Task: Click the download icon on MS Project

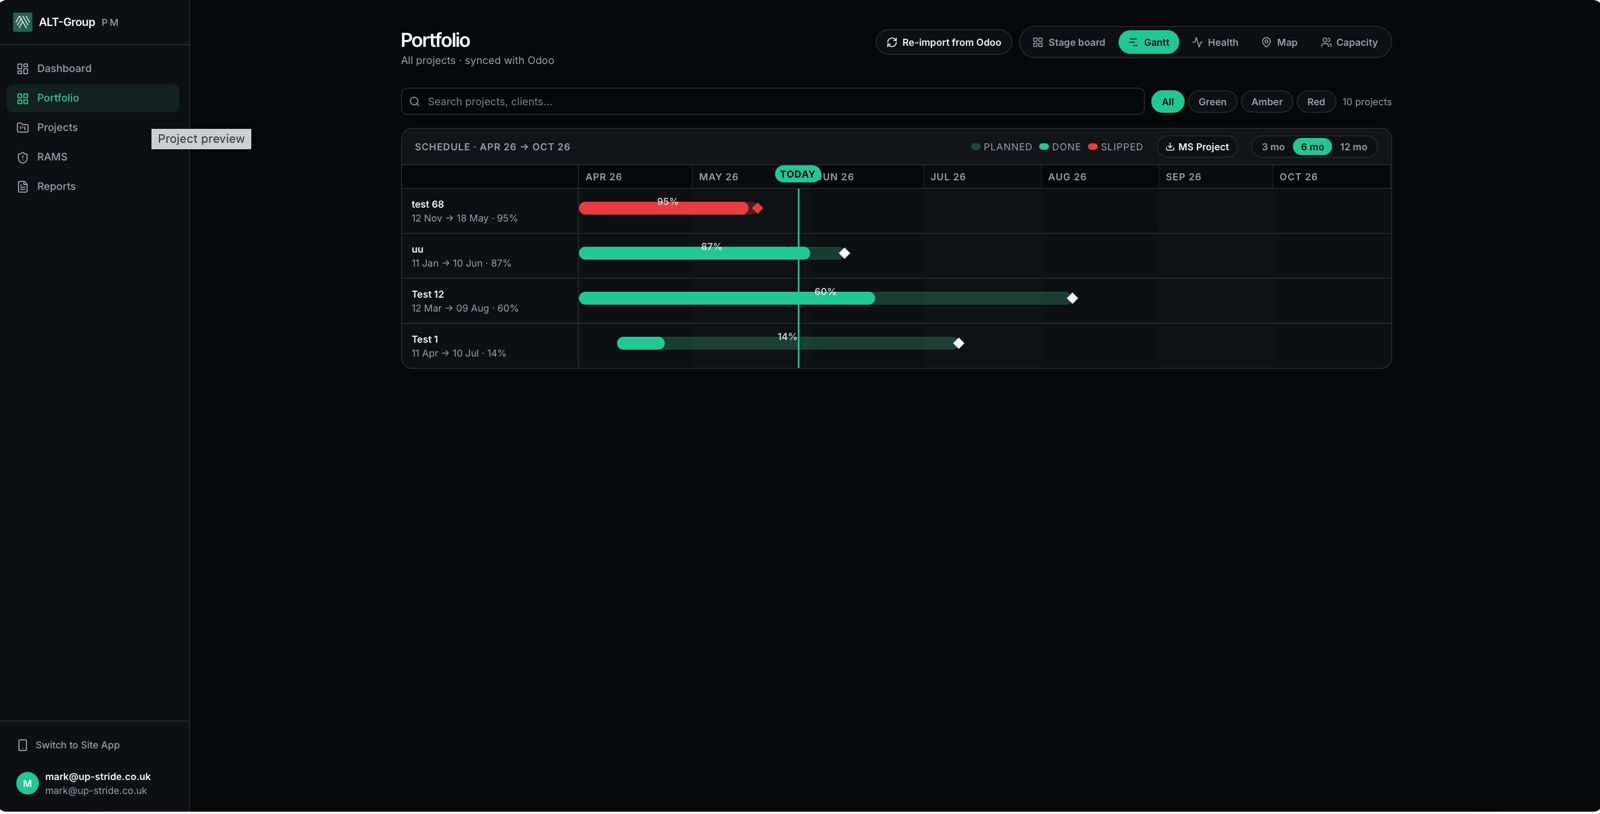Action: click(1170, 147)
